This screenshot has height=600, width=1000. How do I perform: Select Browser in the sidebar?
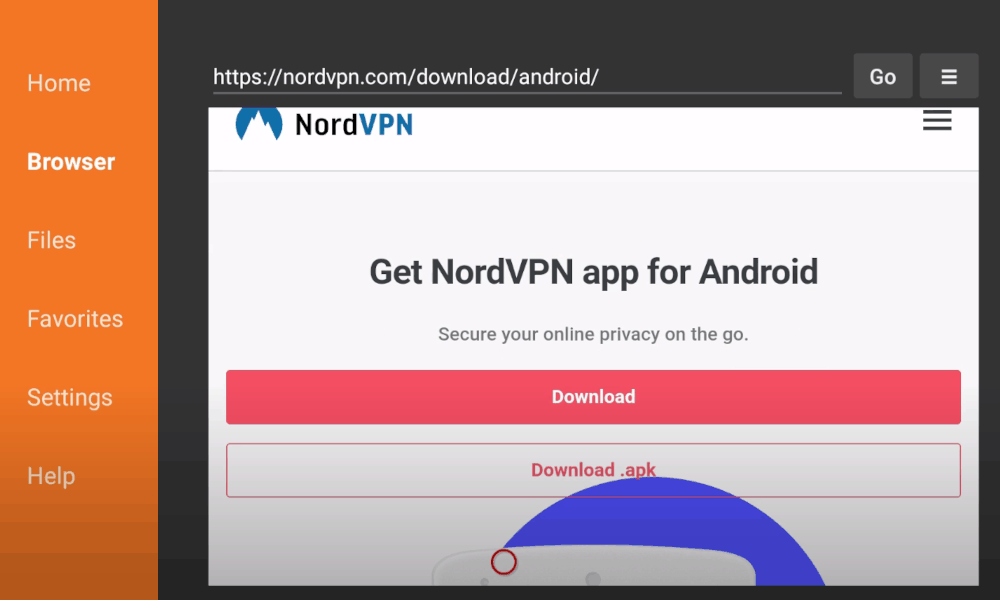click(71, 161)
